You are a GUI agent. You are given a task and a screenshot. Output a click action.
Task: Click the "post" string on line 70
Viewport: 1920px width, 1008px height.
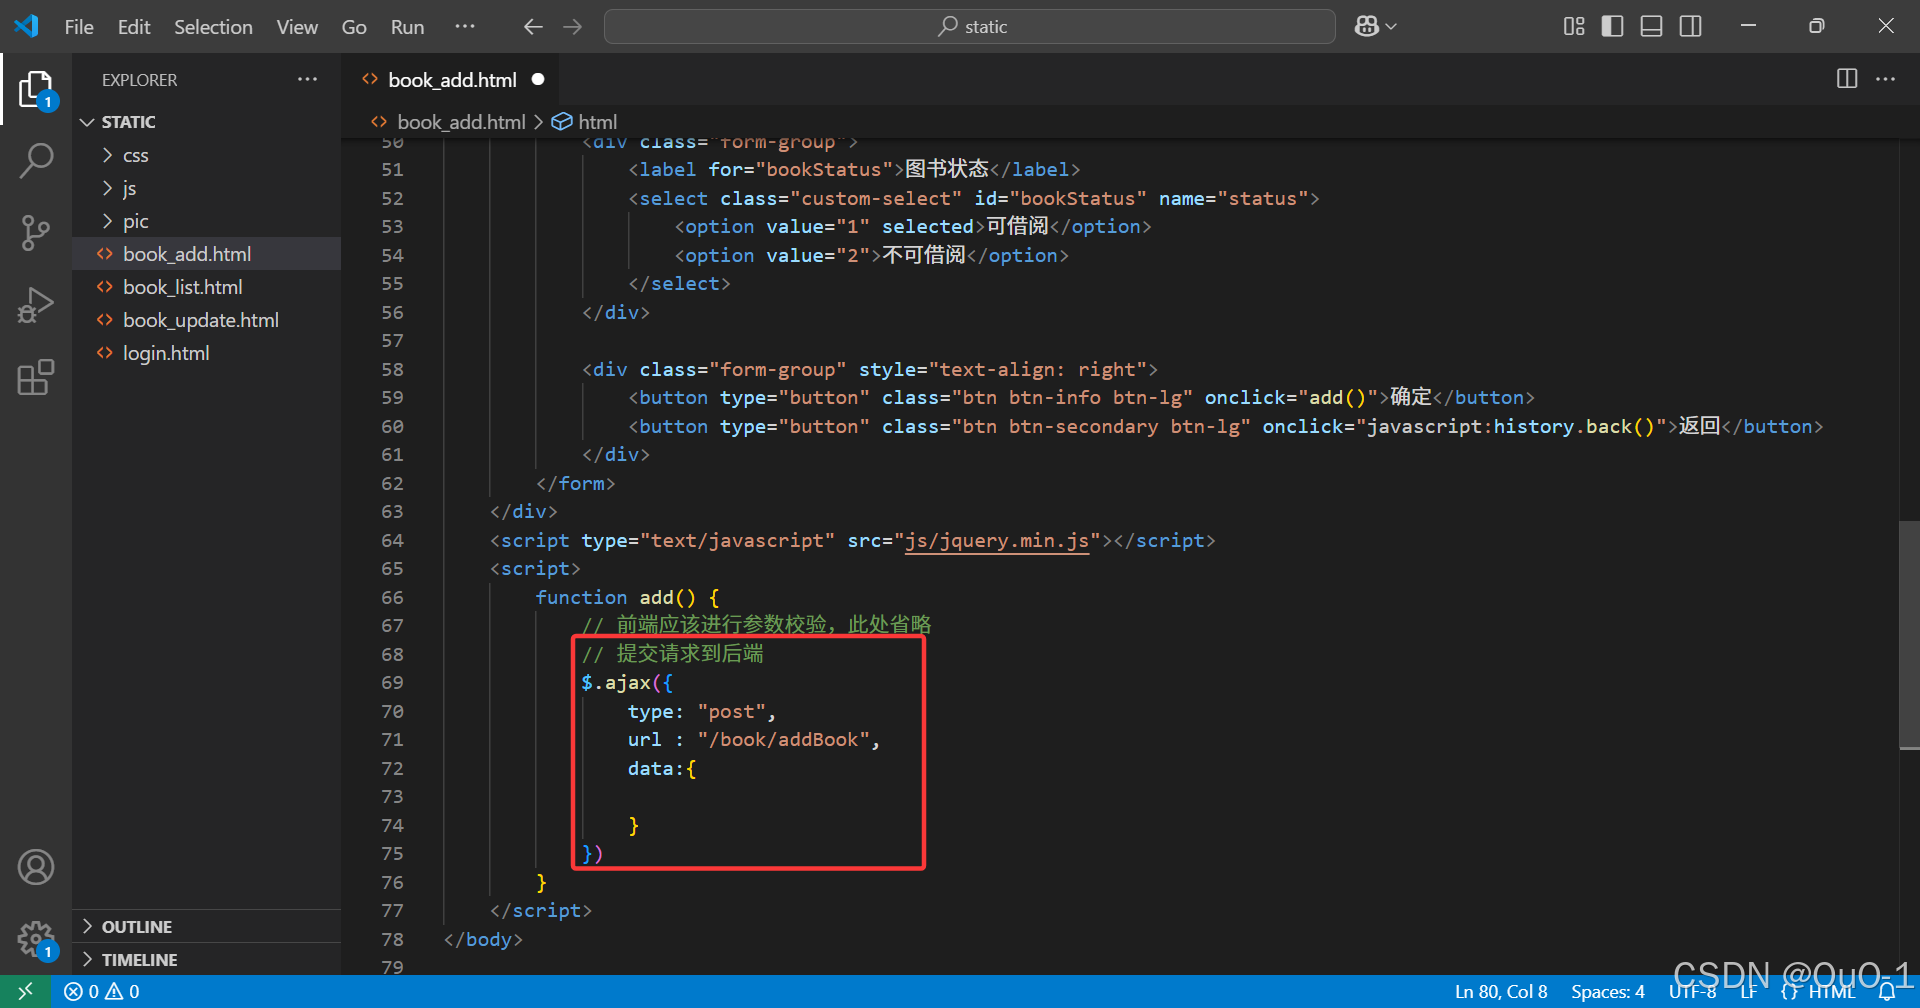click(731, 712)
